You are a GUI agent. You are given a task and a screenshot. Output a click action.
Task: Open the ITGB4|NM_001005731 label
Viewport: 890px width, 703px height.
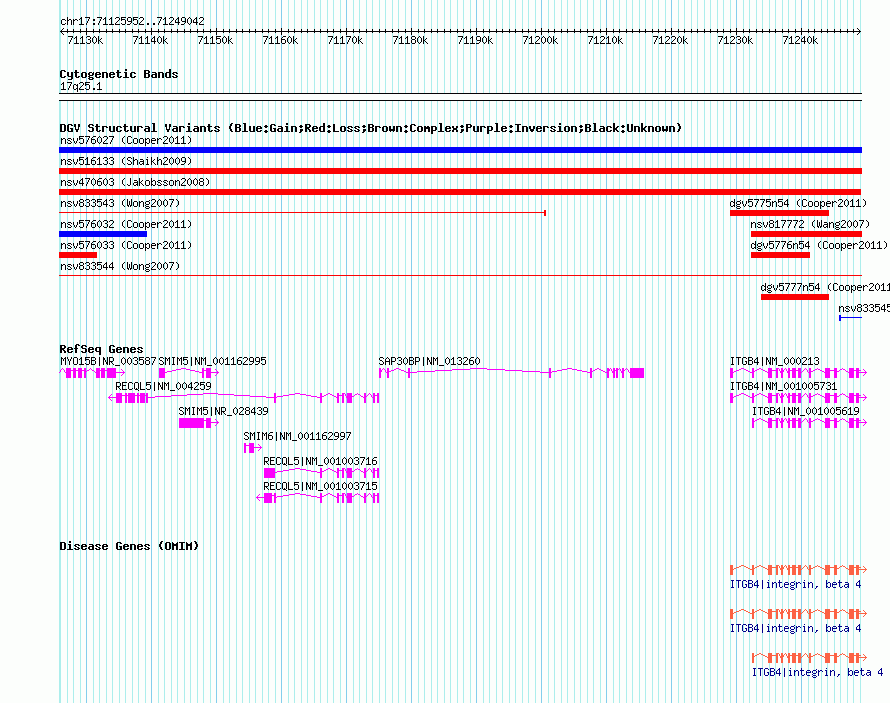(x=783, y=386)
